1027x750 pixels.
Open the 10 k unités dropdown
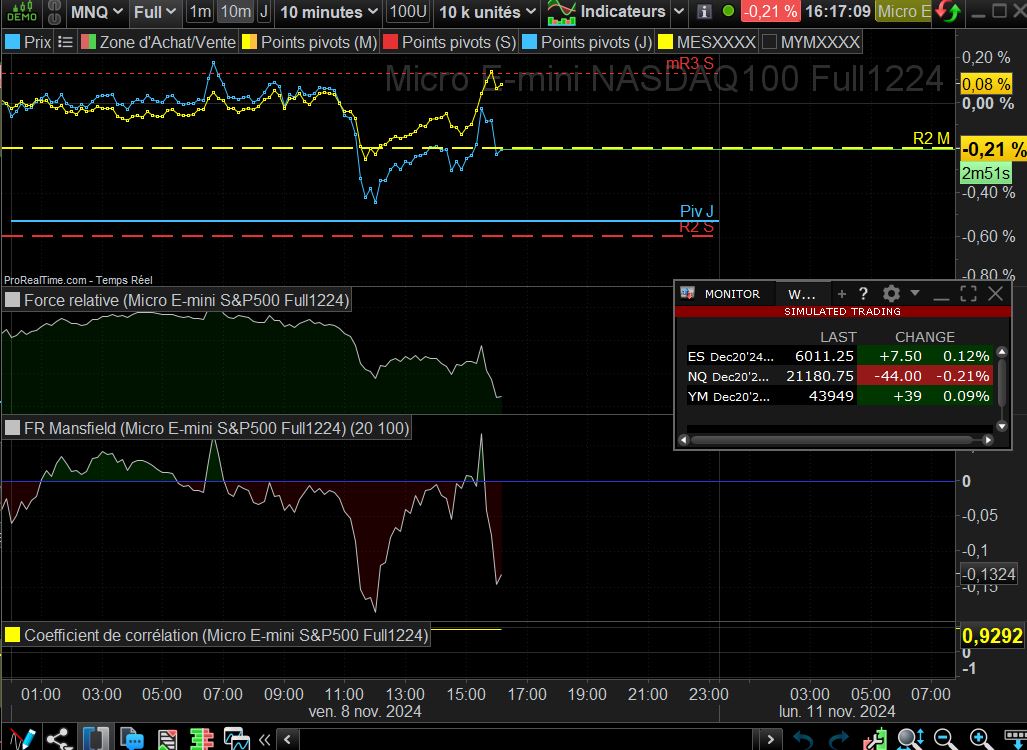[x=487, y=12]
